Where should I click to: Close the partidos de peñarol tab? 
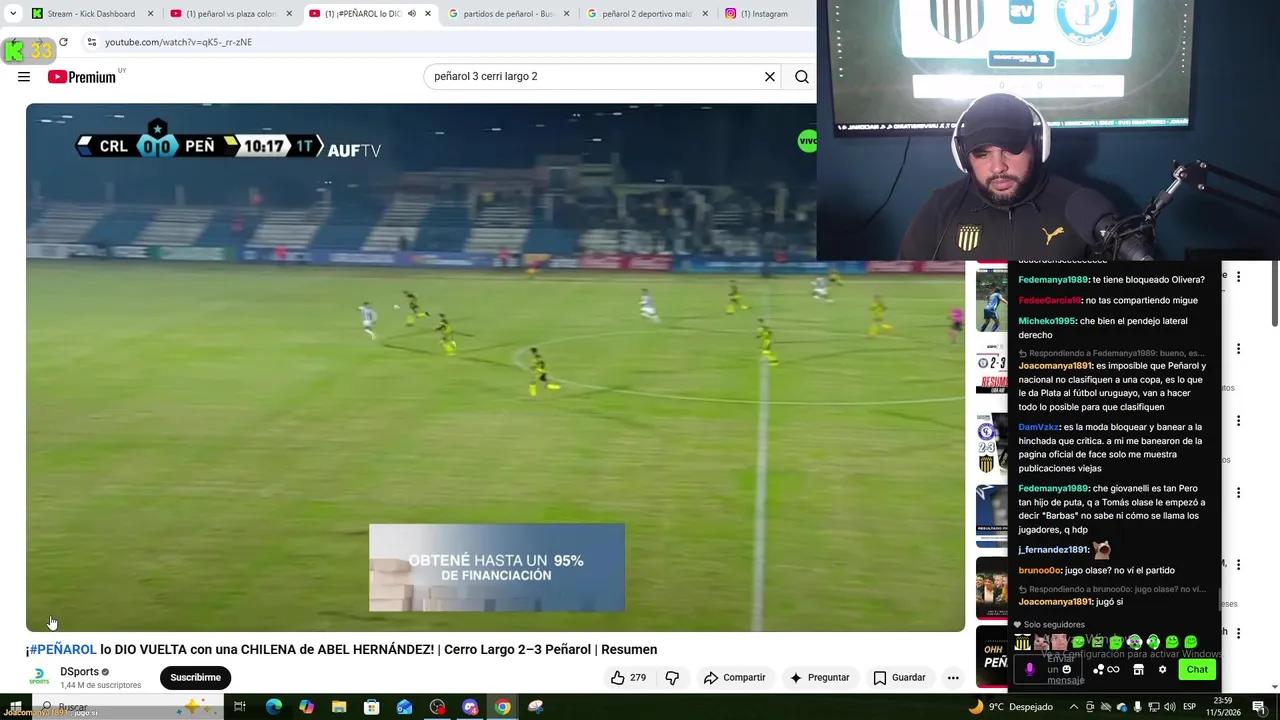567,14
